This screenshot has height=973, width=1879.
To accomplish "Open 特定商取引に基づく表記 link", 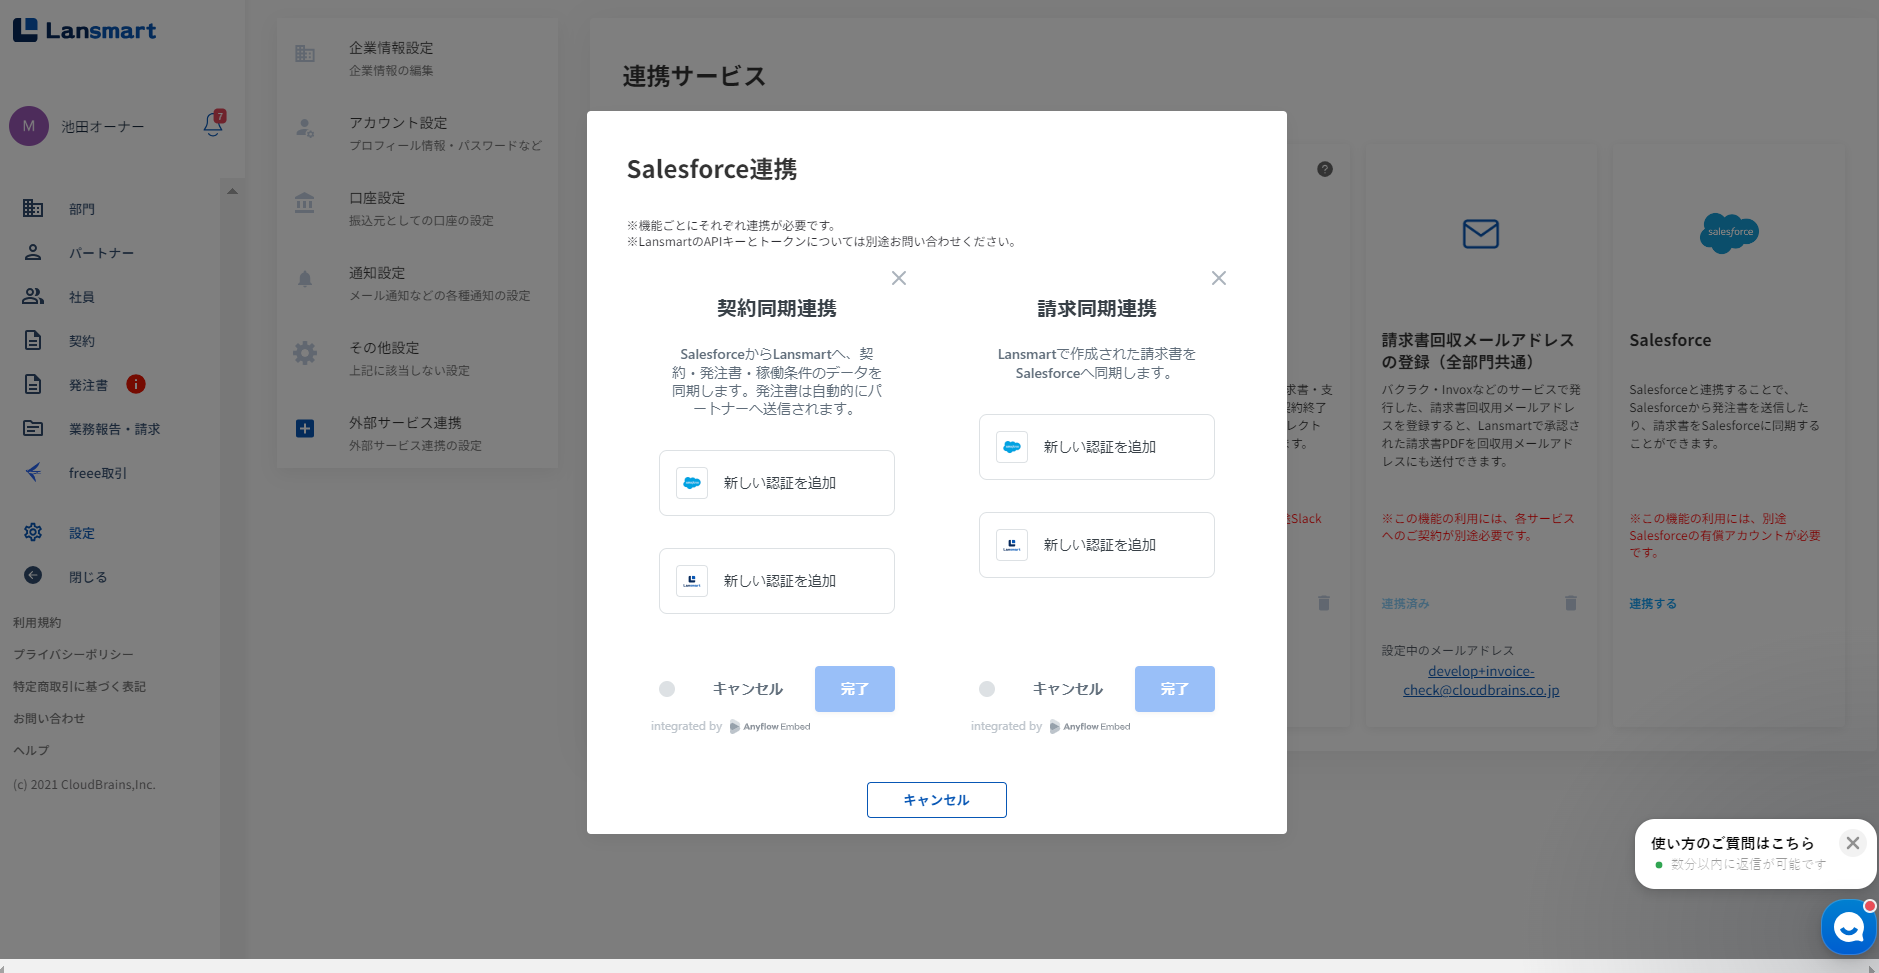I will pyautogui.click(x=79, y=686).
